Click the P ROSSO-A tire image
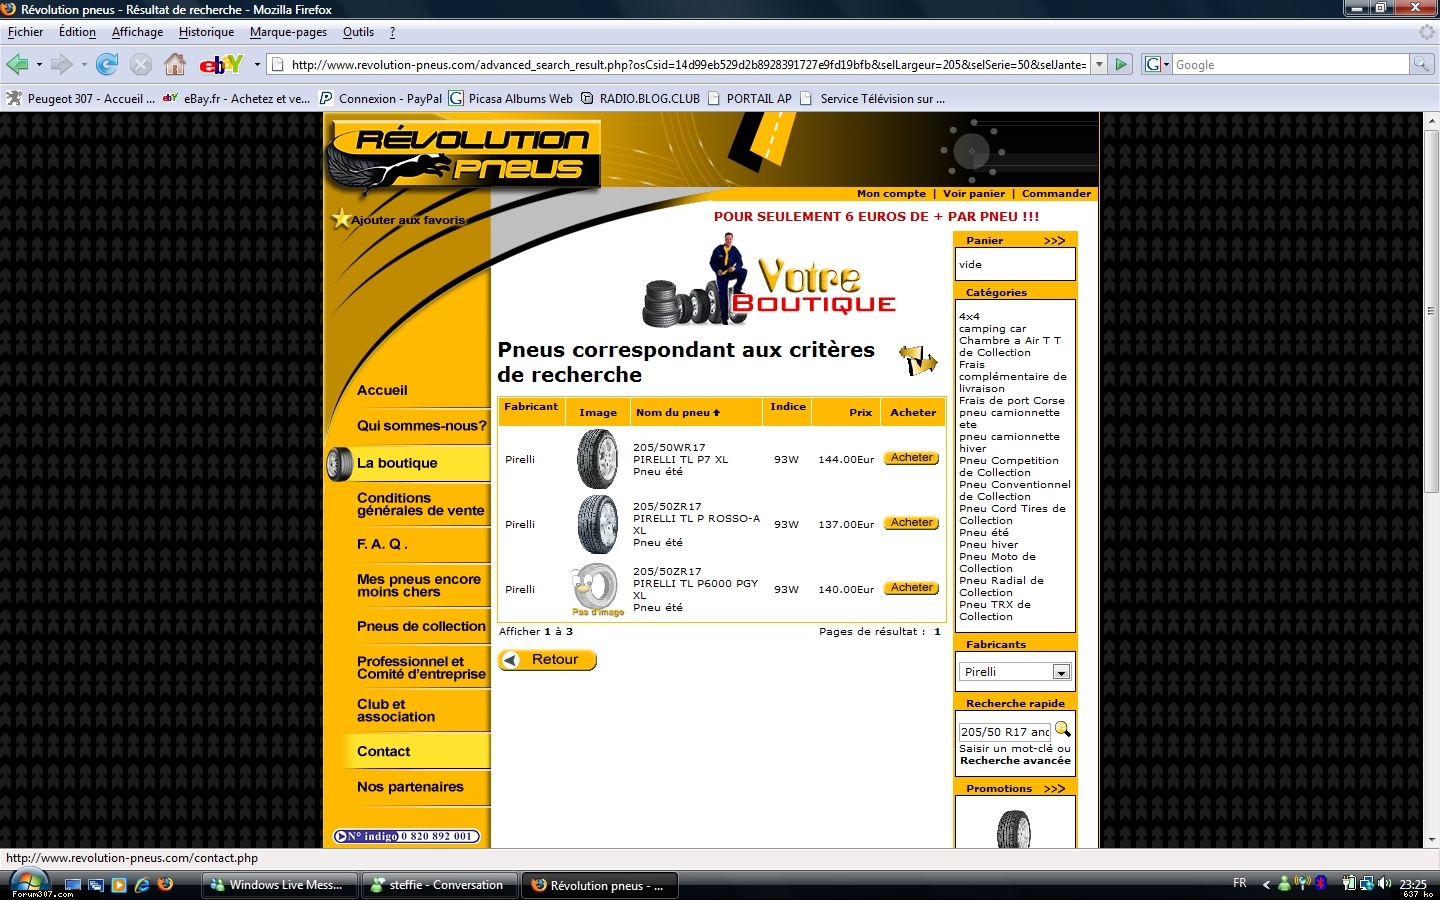 pos(598,524)
